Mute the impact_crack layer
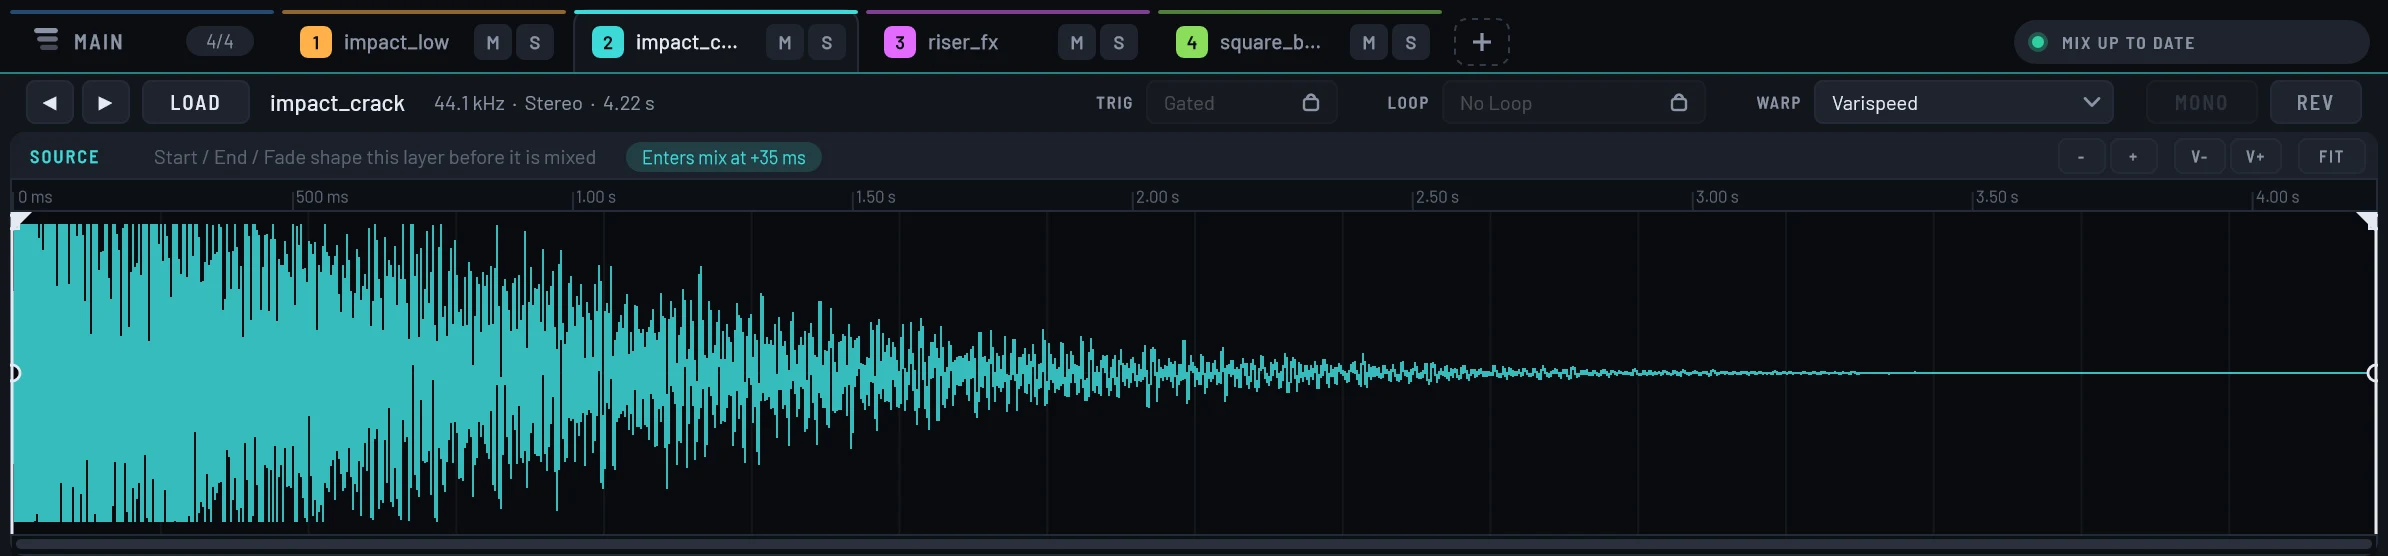Screen dimensions: 2388x556 785,43
